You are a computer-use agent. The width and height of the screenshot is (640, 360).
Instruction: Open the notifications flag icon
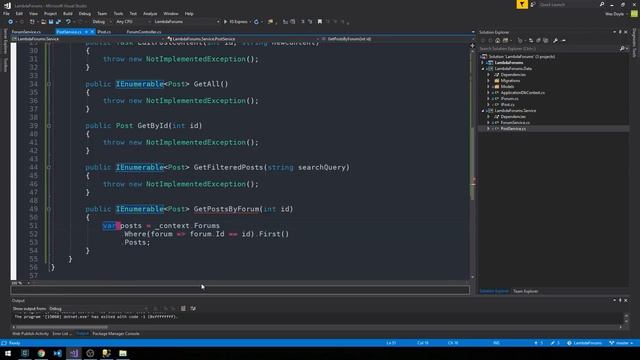[x=522, y=4]
